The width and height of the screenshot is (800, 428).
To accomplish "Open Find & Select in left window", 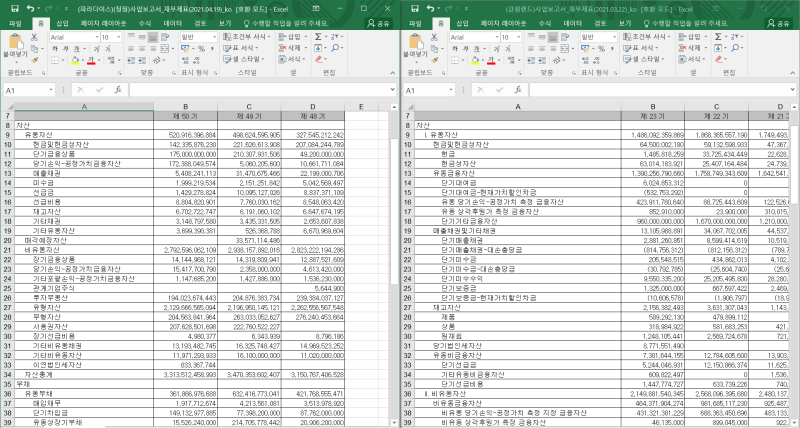I will coord(337,48).
